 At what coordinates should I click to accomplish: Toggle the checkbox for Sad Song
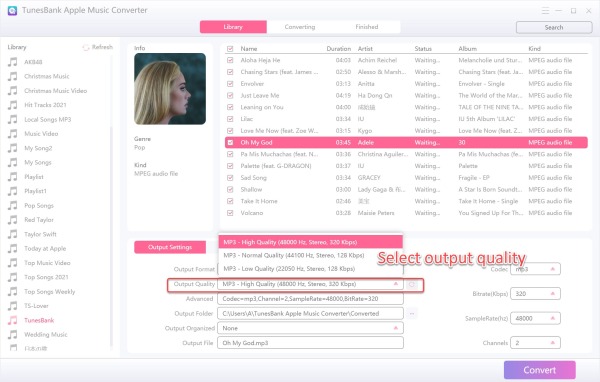[230, 178]
